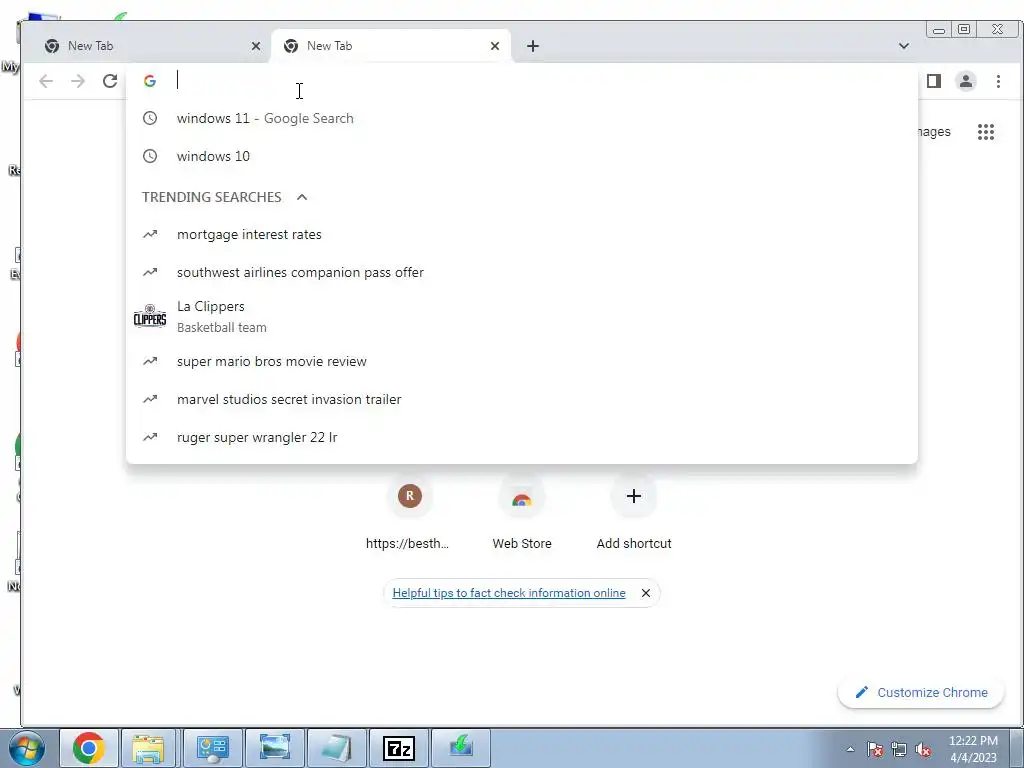The image size is (1024, 768).
Task: Open the Images link
Action: (x=934, y=132)
